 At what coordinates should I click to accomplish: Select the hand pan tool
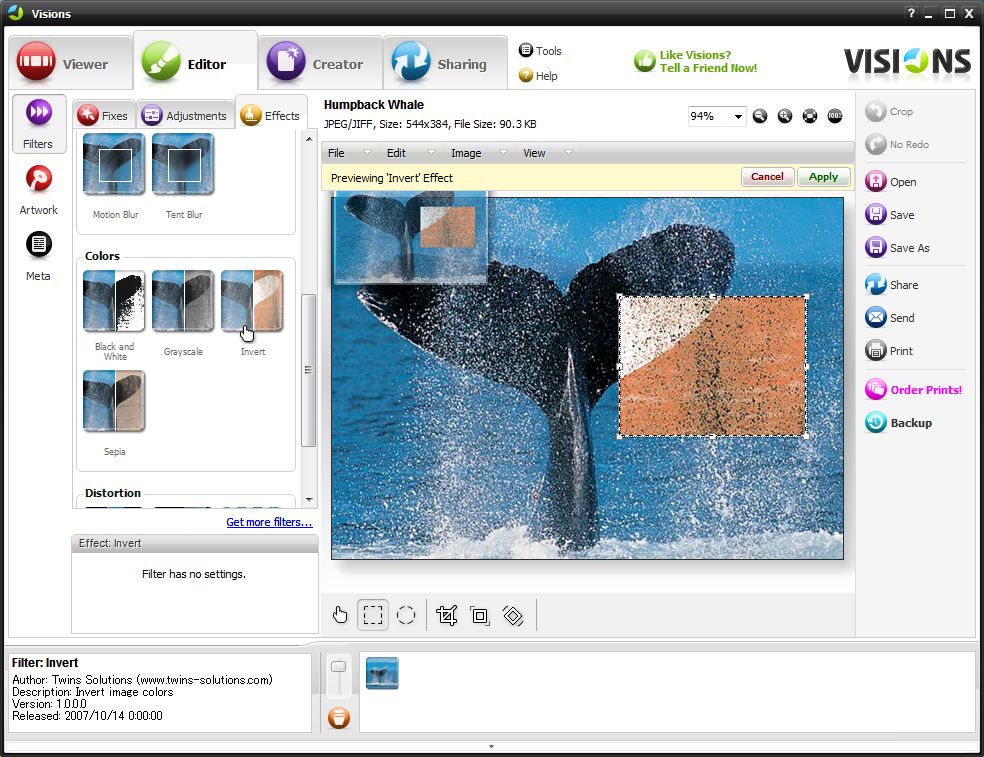340,615
